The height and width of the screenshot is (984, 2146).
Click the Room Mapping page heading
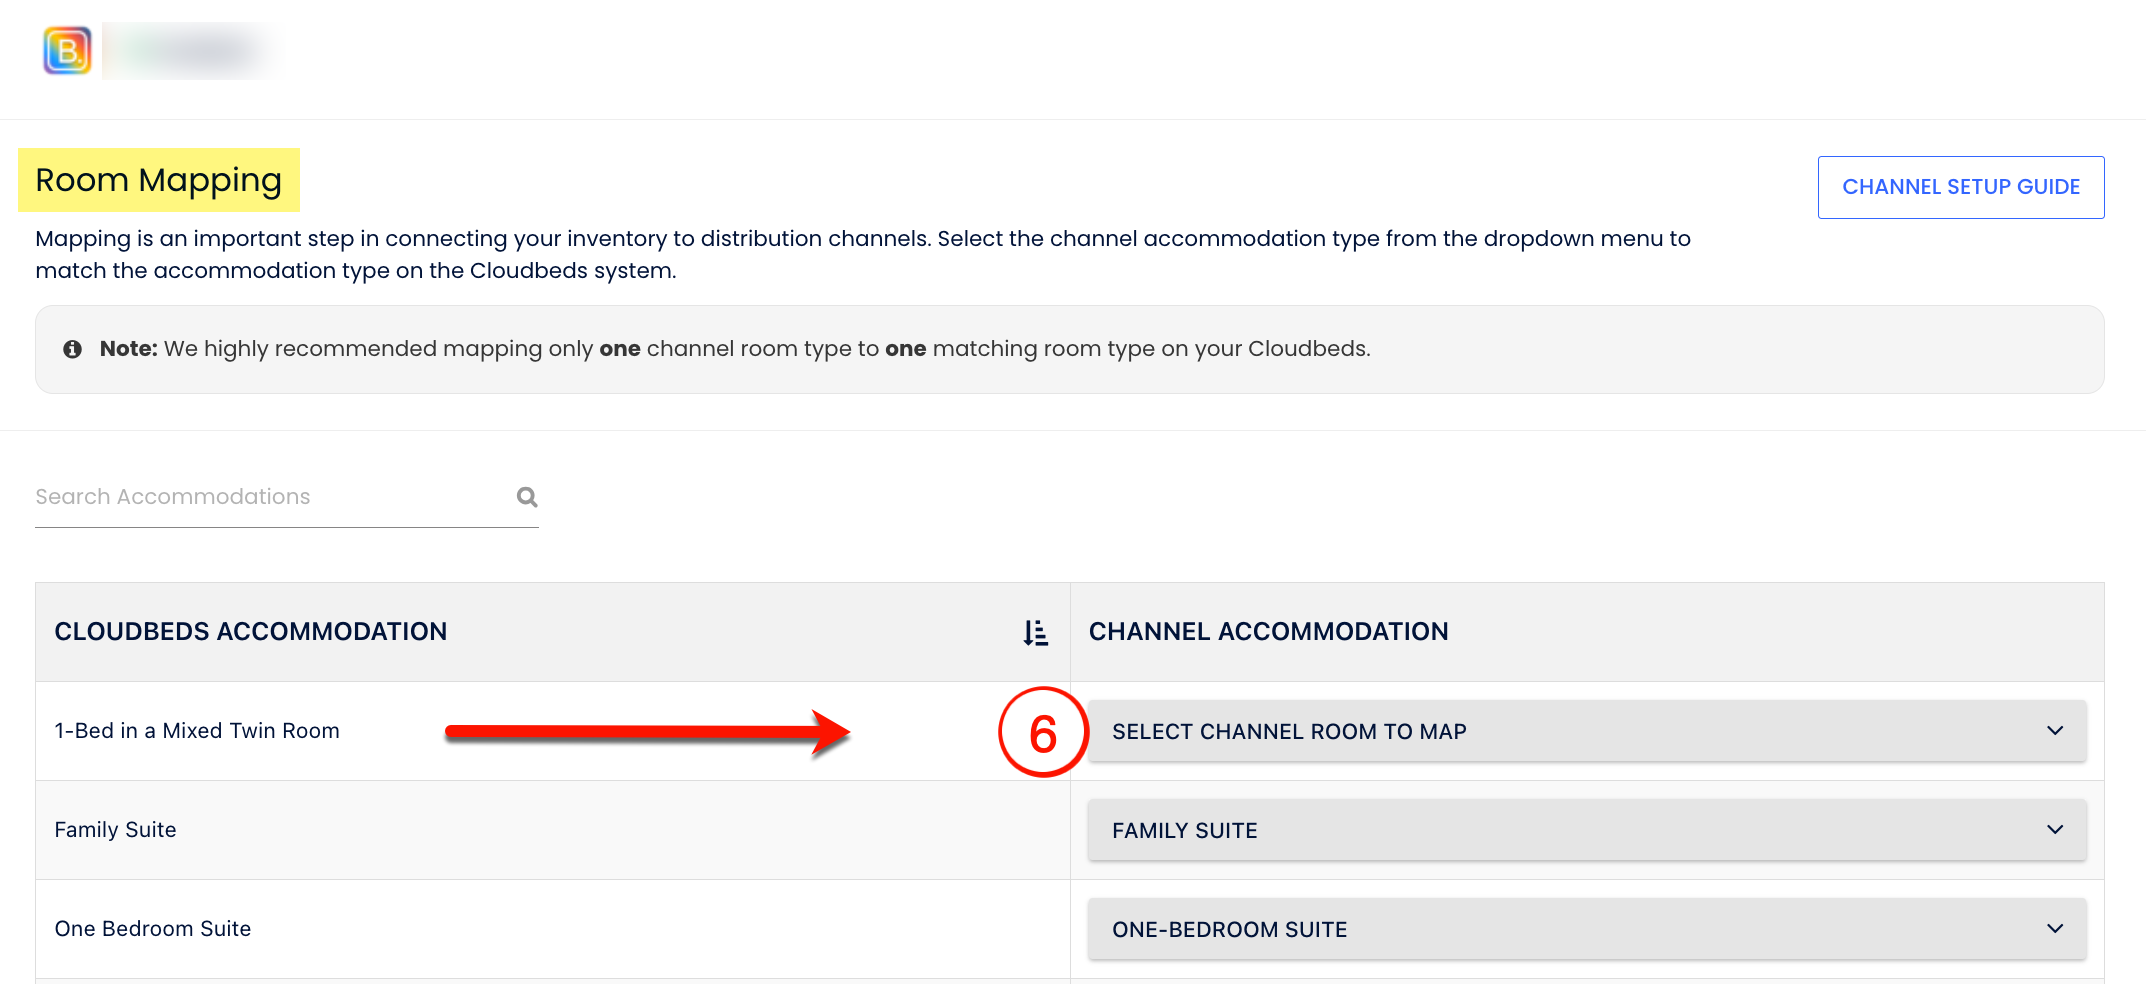tap(159, 181)
